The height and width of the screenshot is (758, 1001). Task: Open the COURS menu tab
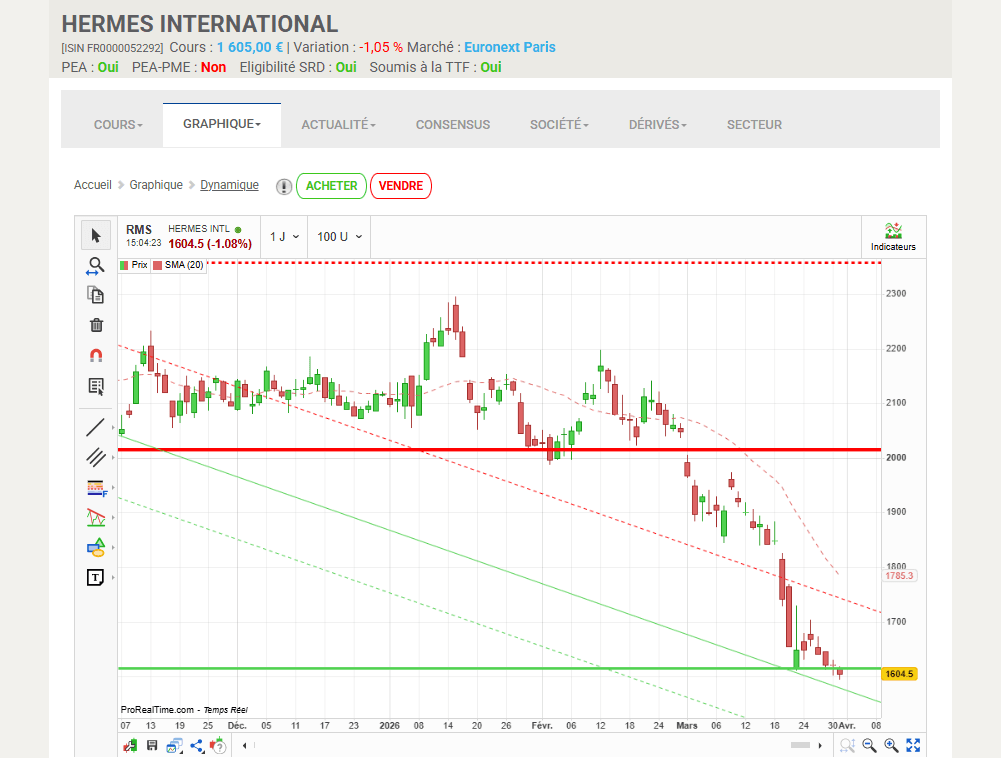[x=118, y=125]
